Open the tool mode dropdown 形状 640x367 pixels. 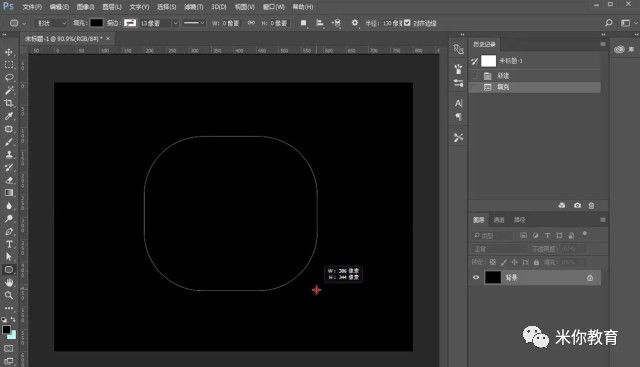point(51,23)
